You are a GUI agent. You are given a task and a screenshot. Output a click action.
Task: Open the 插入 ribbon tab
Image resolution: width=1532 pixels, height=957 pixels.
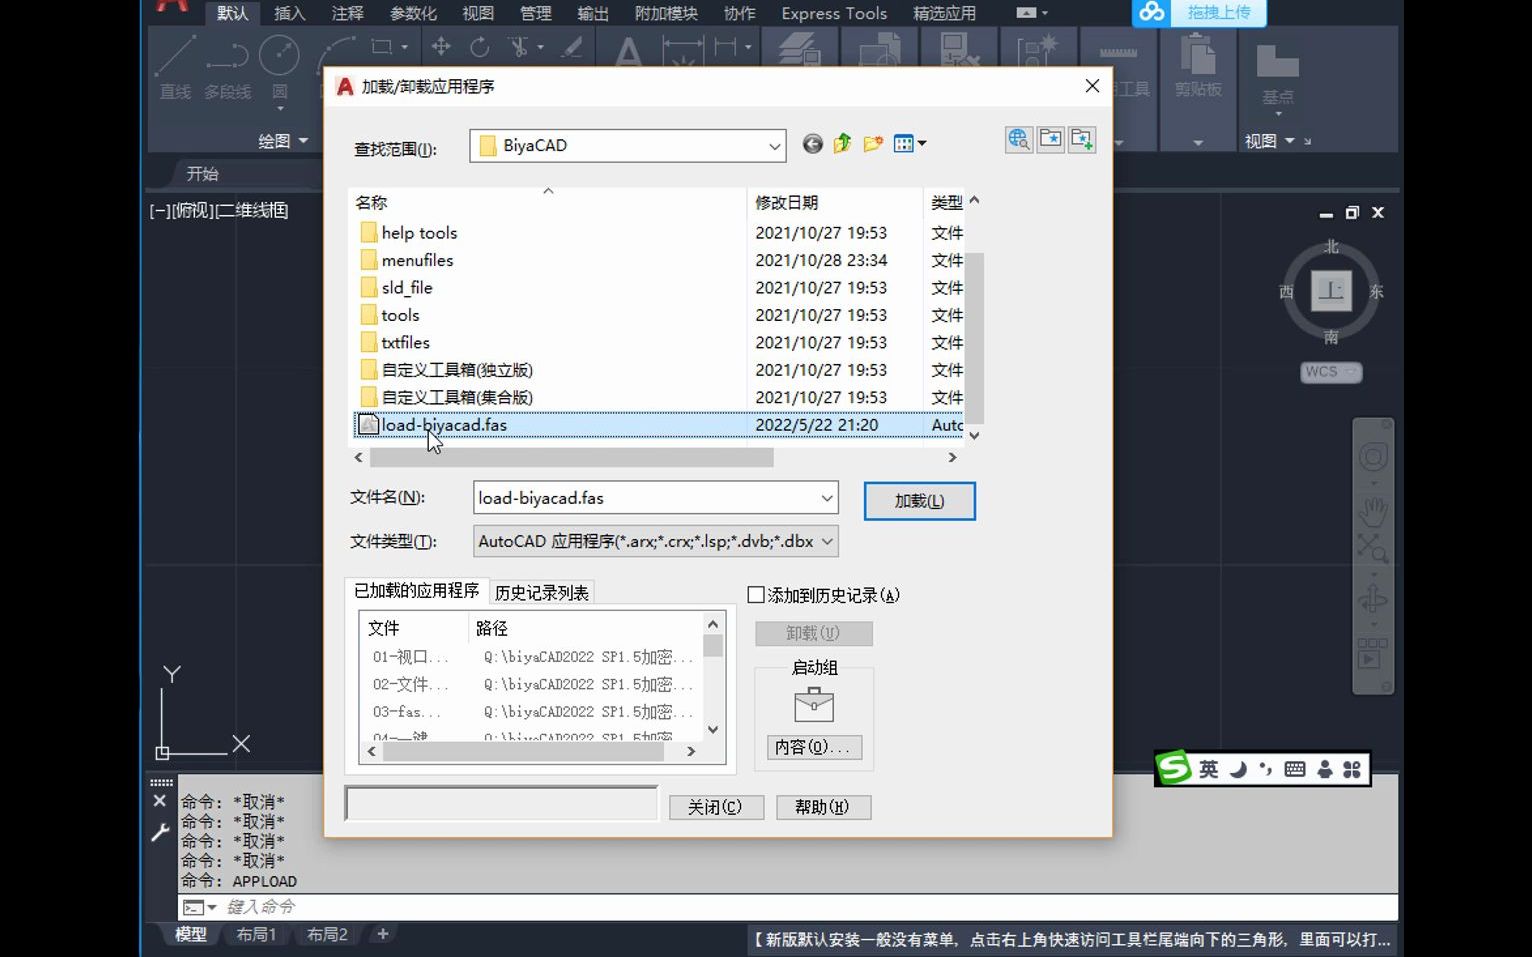click(x=289, y=13)
